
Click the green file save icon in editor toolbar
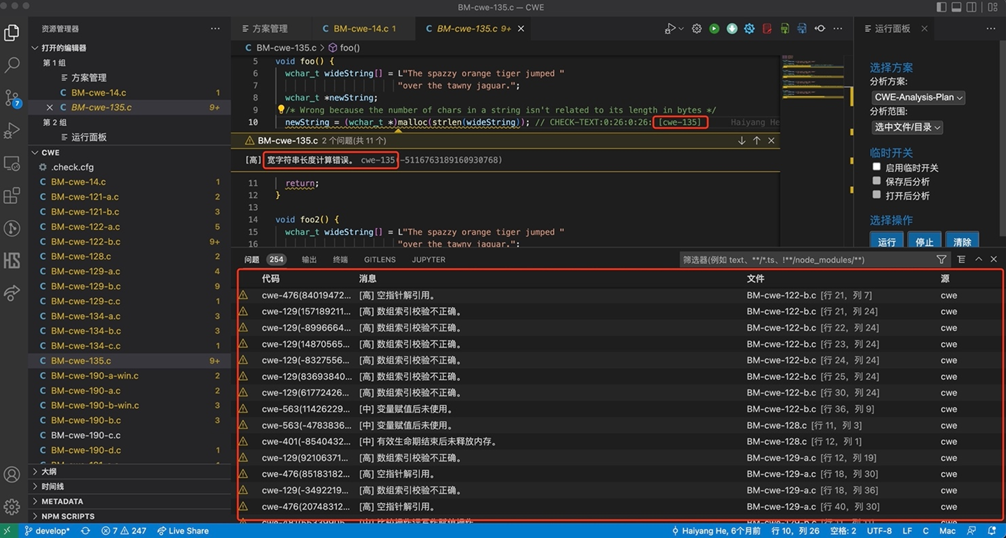pyautogui.click(x=784, y=29)
